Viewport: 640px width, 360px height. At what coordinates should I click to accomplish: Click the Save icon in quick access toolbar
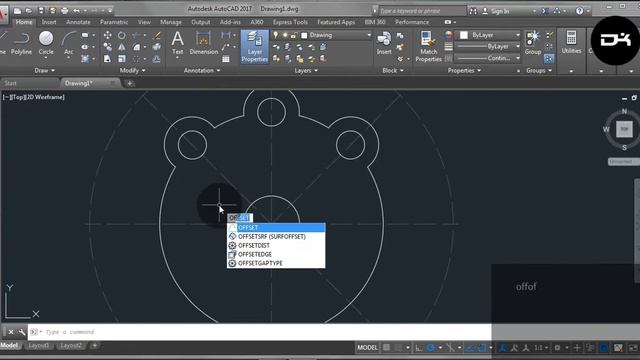(41, 11)
